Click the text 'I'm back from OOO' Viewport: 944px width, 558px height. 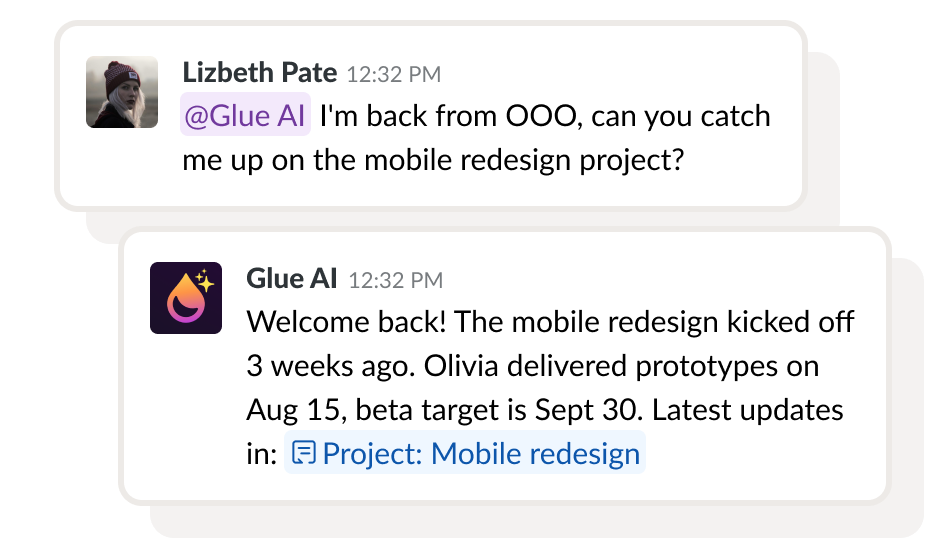[447, 116]
